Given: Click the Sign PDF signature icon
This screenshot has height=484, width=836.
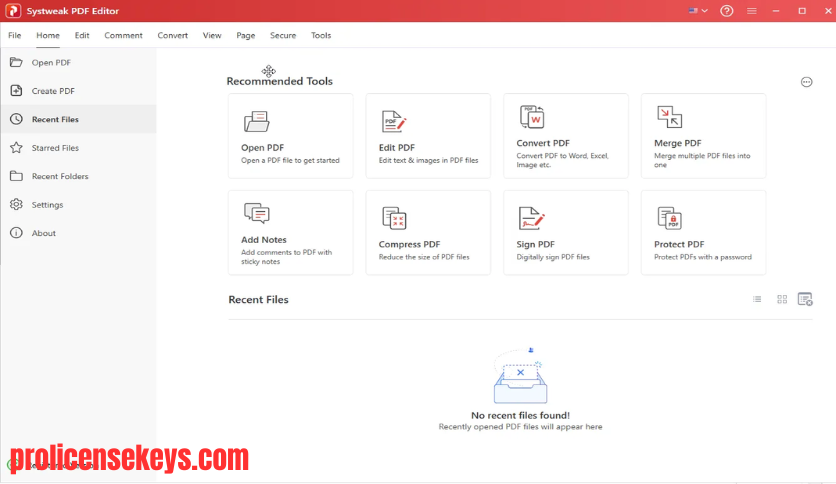Looking at the screenshot, I should click(x=532, y=218).
